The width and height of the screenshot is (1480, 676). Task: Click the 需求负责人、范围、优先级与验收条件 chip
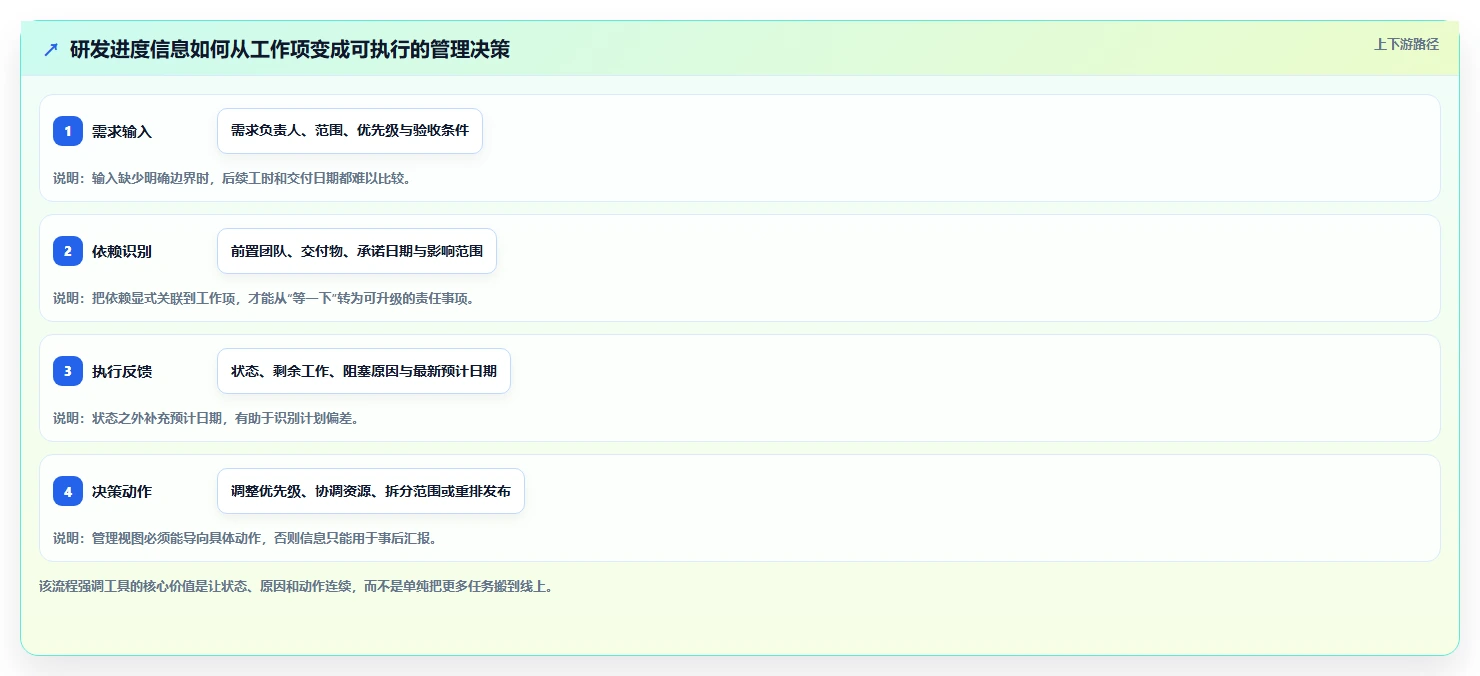click(350, 131)
